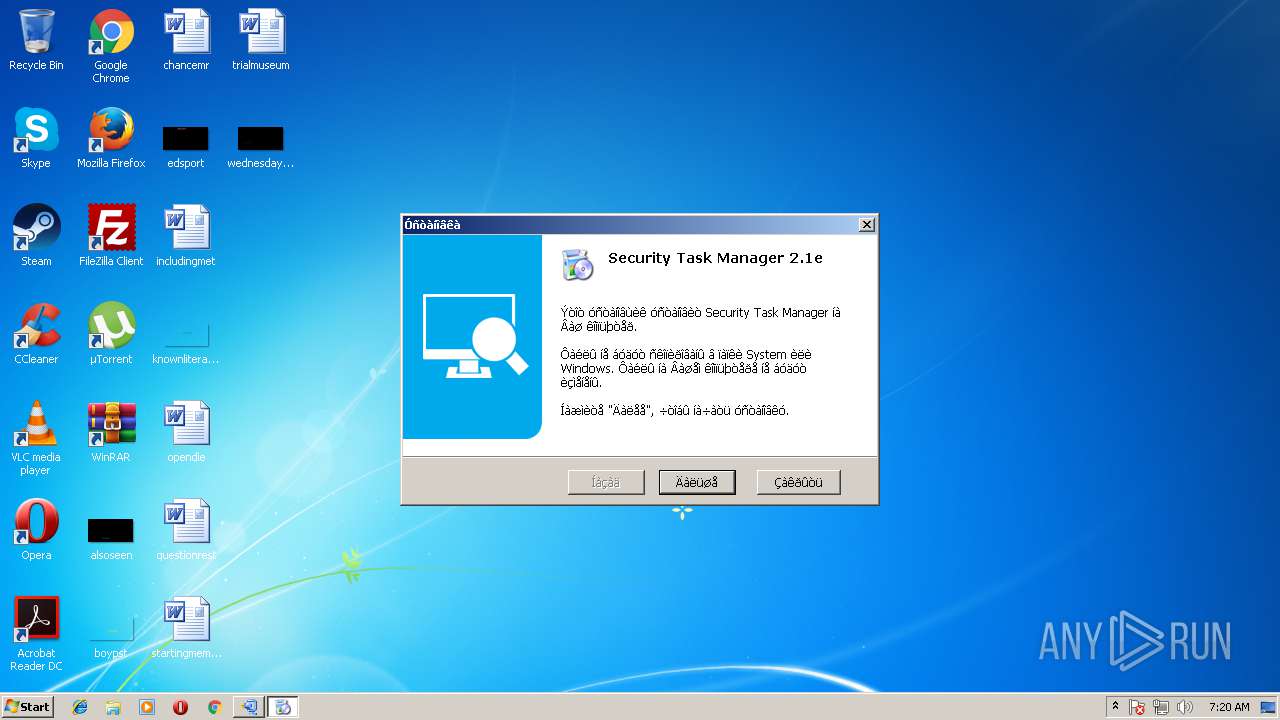The height and width of the screenshot is (720, 1280).
Task: Close the Security Task Manager installer
Action: pyautogui.click(x=867, y=225)
